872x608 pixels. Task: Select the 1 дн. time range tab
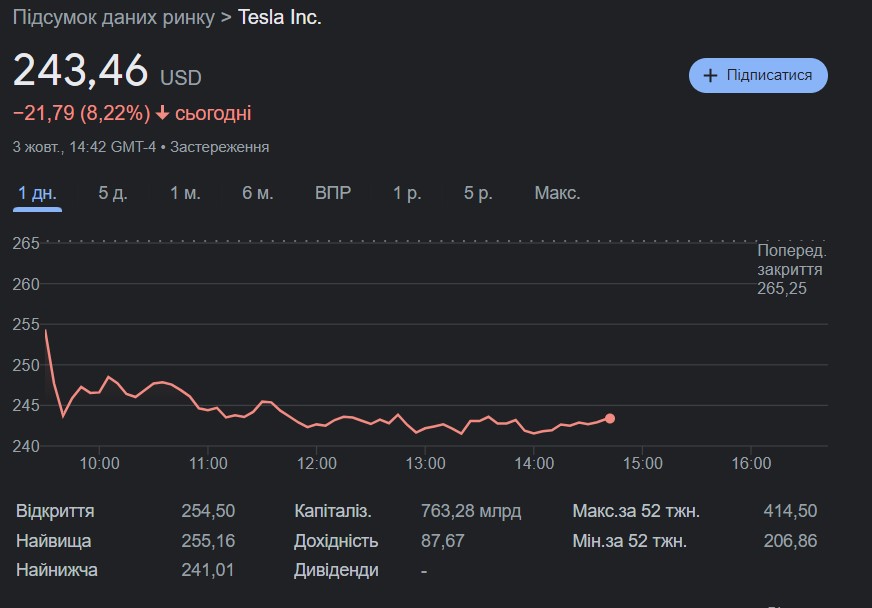tap(37, 193)
